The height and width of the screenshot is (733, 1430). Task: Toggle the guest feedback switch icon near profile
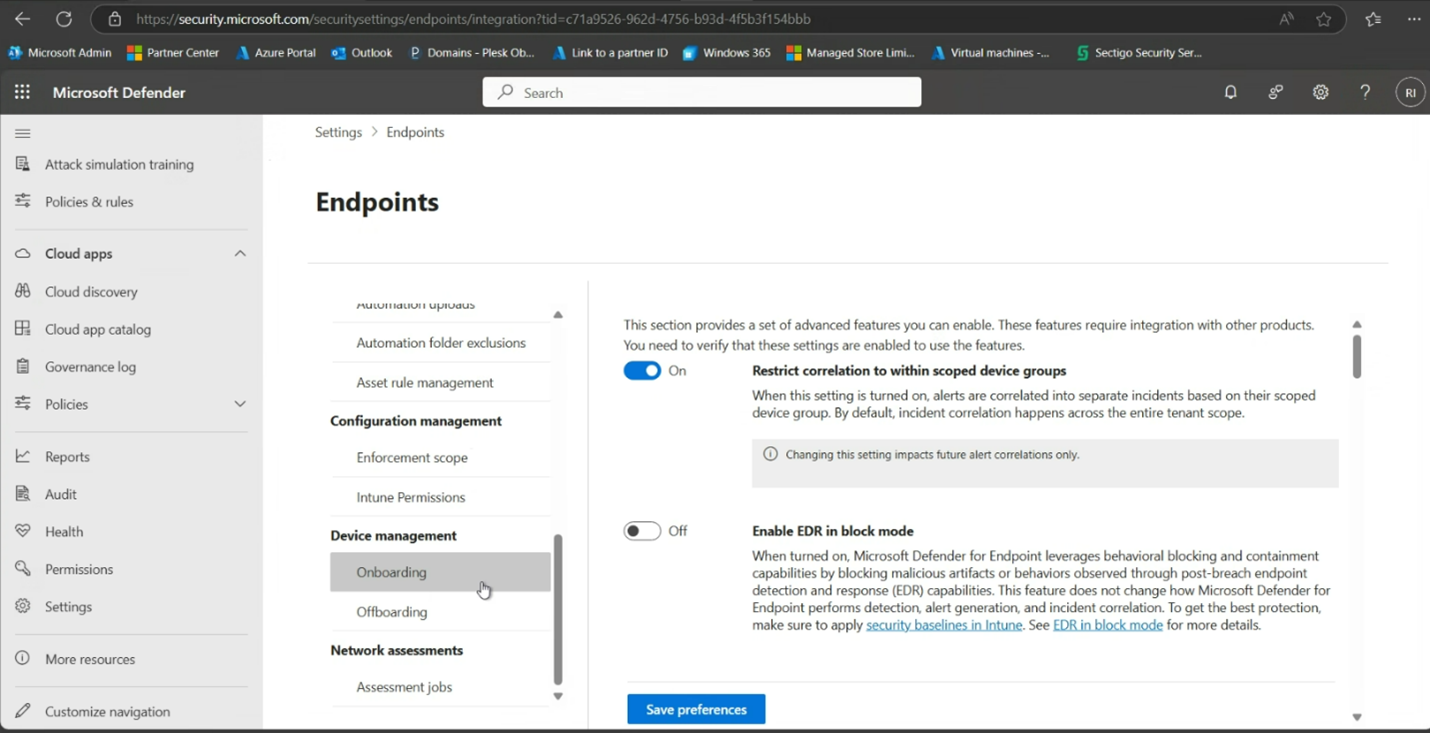(x=1275, y=91)
